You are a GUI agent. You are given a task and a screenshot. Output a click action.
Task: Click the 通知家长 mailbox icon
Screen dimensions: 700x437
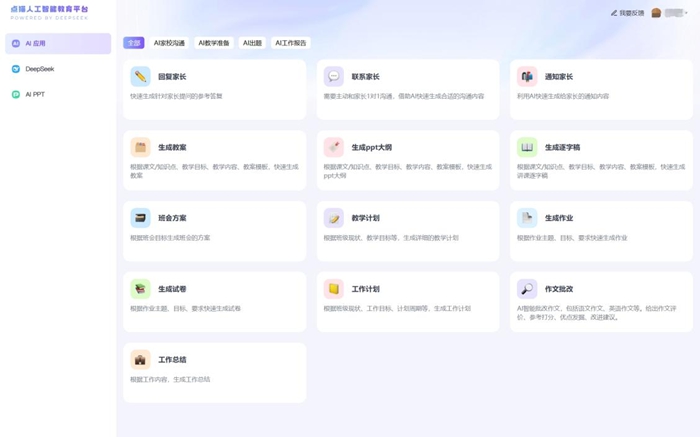pos(527,77)
